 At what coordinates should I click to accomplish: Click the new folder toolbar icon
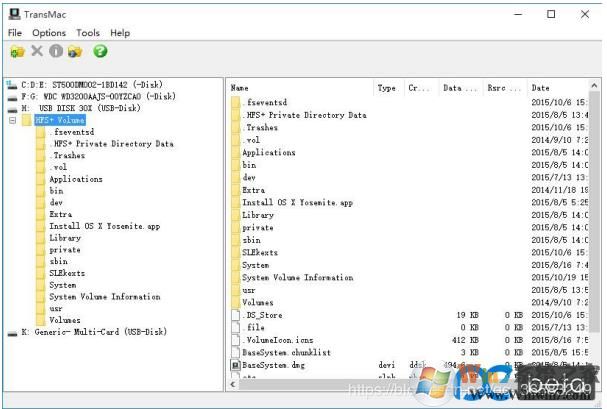click(16, 51)
